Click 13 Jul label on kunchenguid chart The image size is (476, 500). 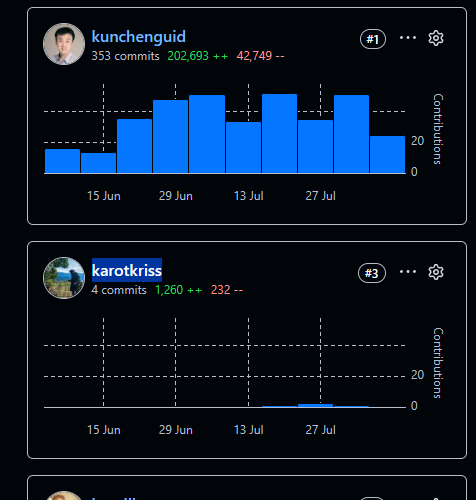[248, 196]
